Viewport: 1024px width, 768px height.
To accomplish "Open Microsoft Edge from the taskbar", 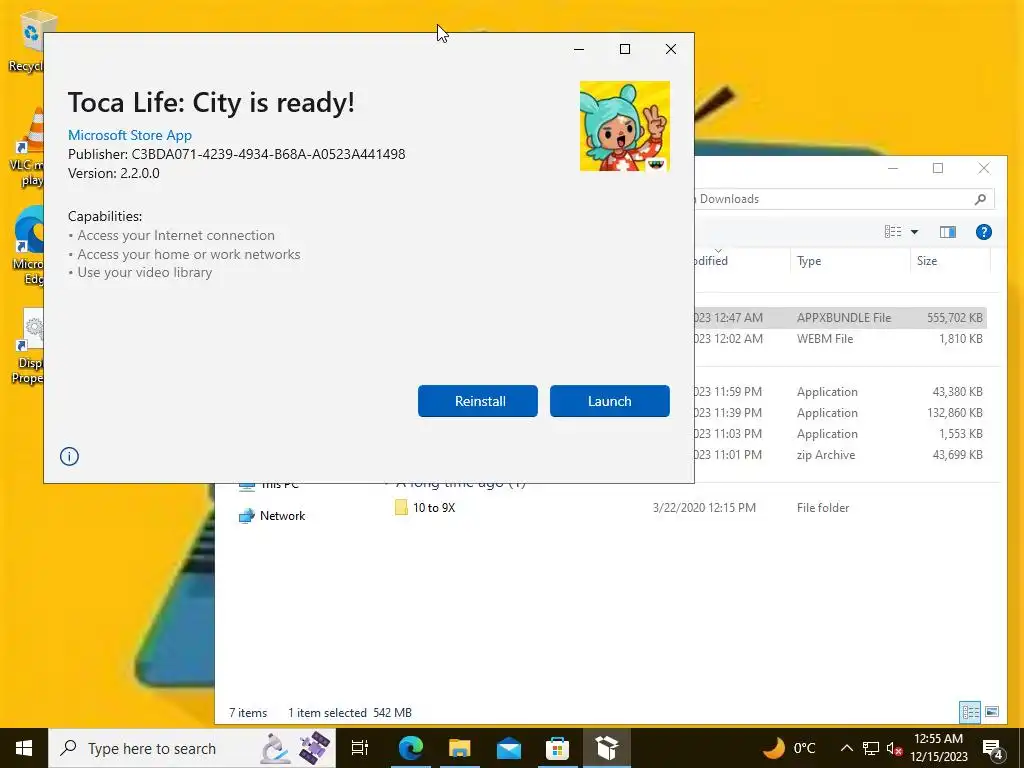I will coord(410,748).
